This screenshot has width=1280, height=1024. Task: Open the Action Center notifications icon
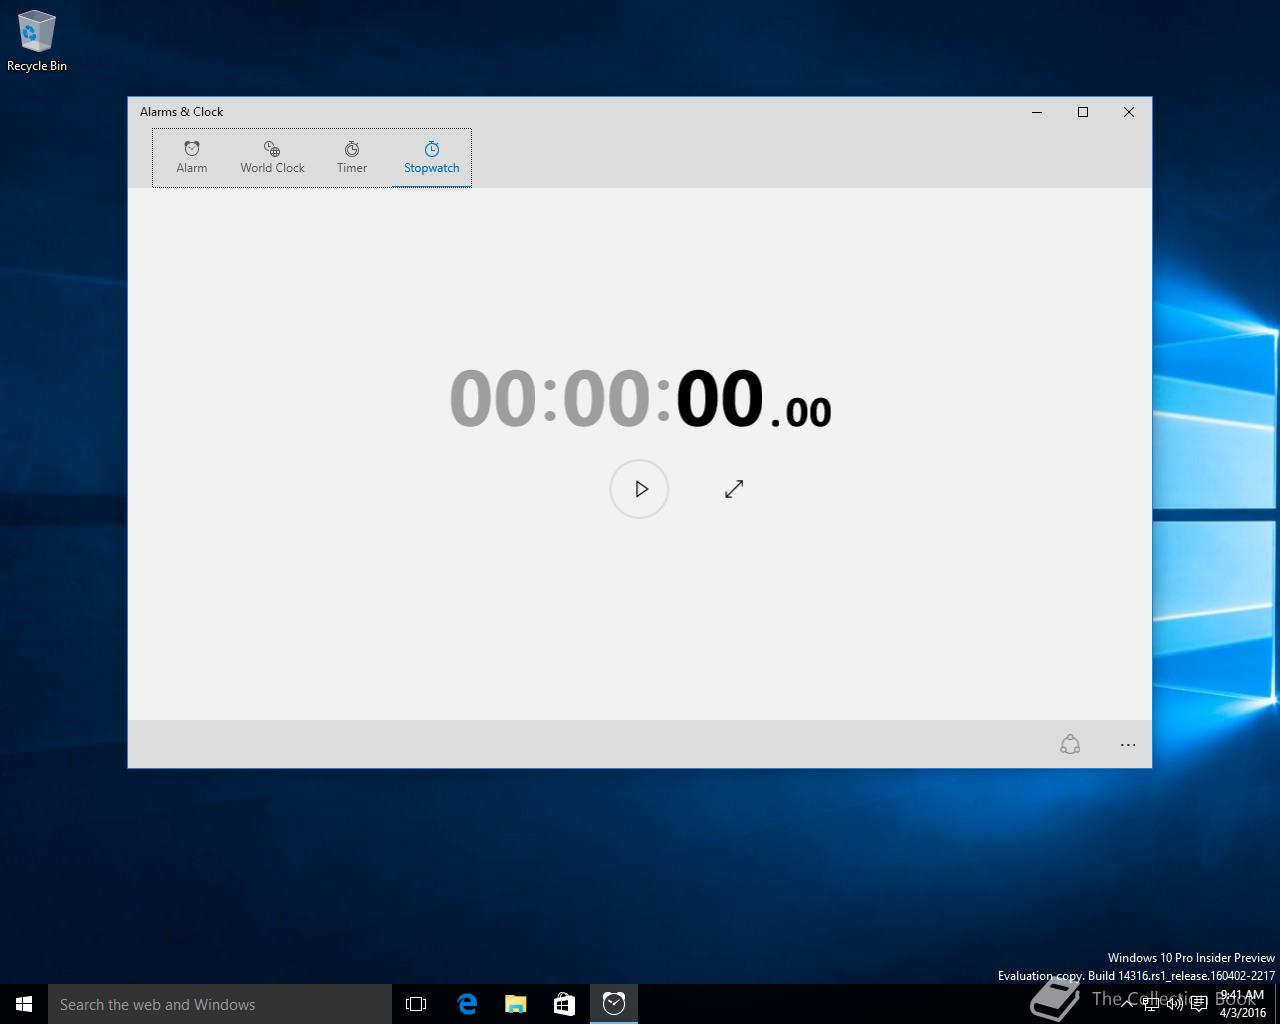click(1199, 1004)
